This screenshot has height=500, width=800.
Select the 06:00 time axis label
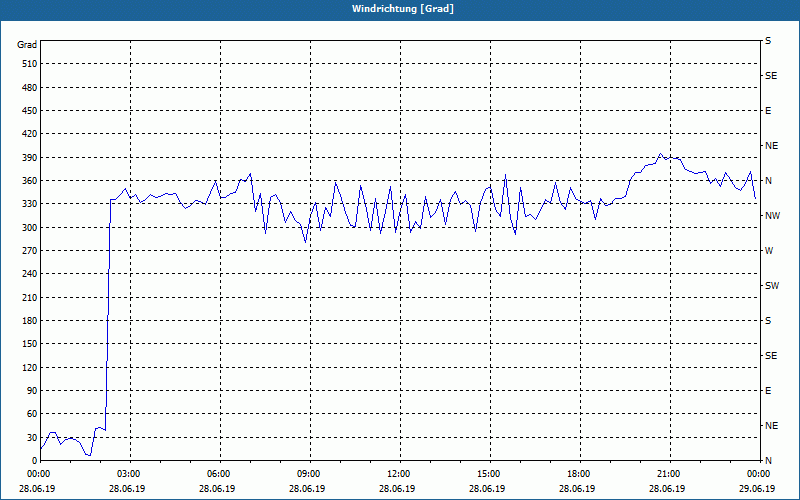pyautogui.click(x=218, y=473)
